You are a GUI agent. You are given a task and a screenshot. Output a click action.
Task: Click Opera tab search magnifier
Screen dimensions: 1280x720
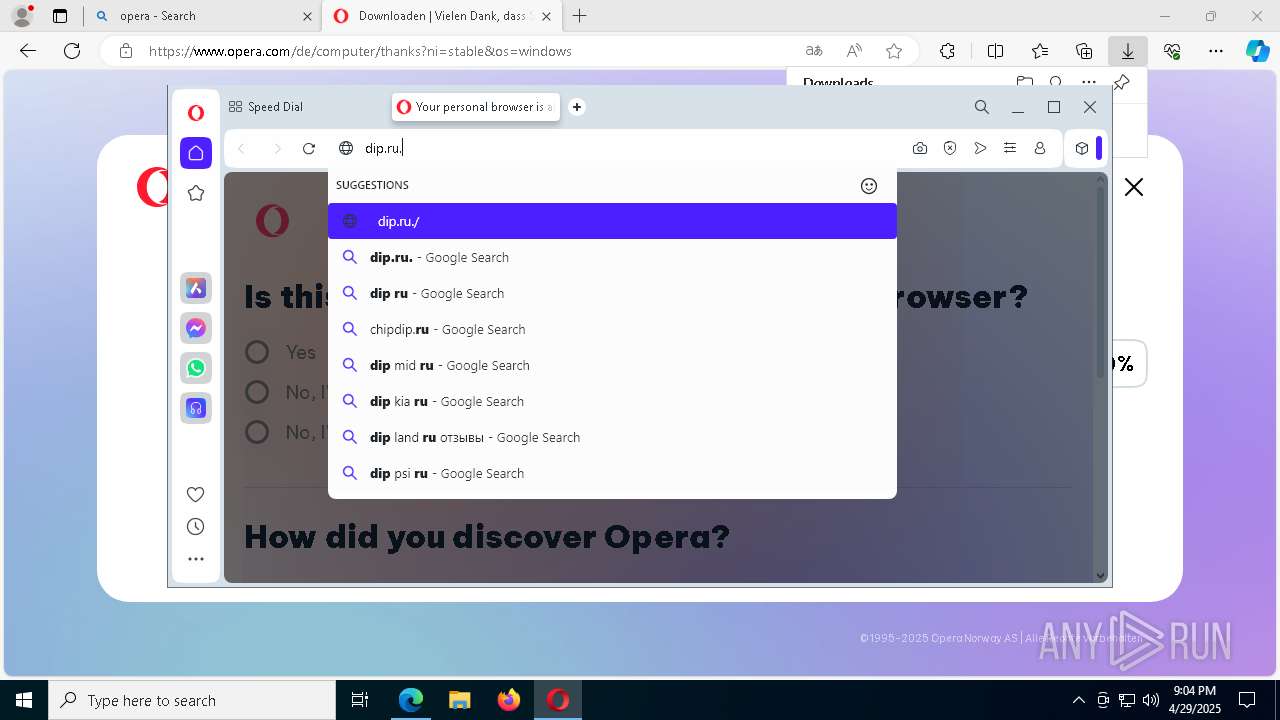click(982, 107)
